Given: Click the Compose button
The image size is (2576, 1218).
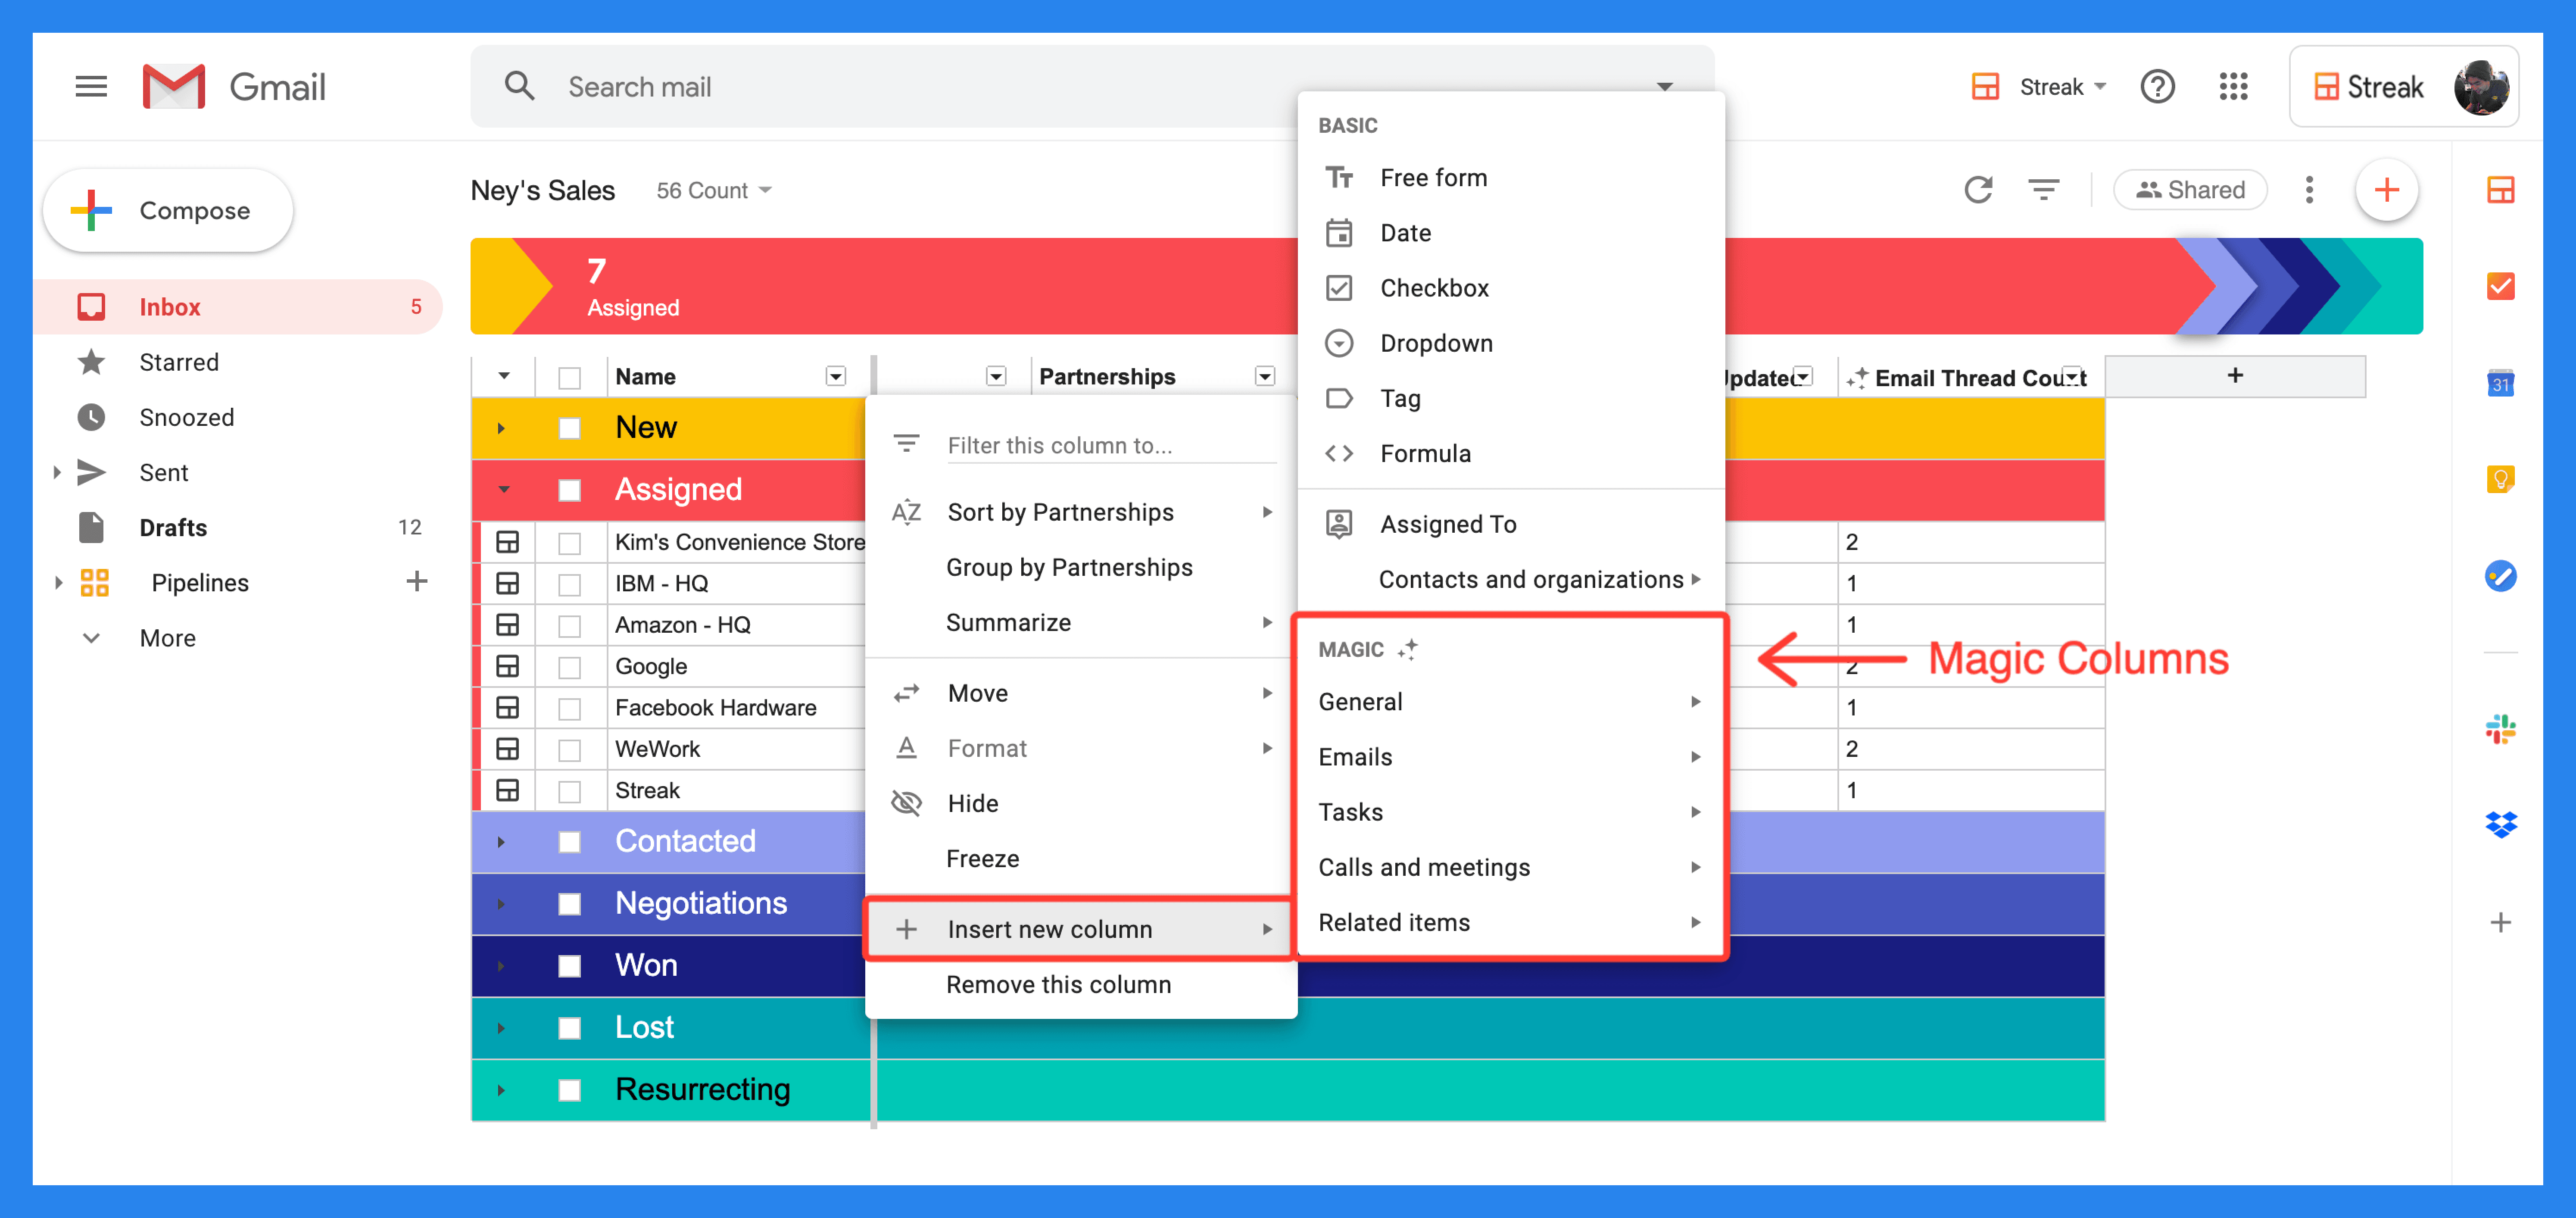Looking at the screenshot, I should tap(168, 210).
